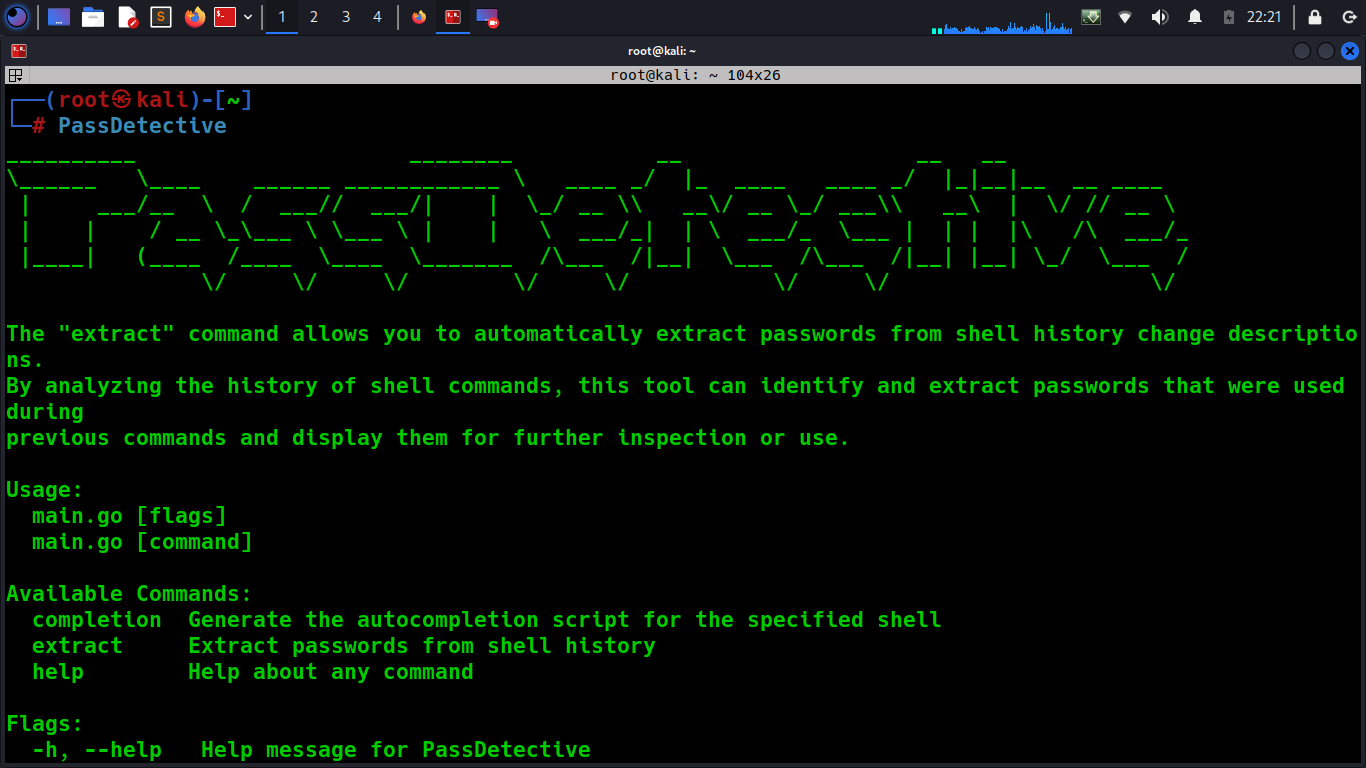Click the 22:21 panel clock
This screenshot has width=1366, height=768.
pyautogui.click(x=1264, y=17)
